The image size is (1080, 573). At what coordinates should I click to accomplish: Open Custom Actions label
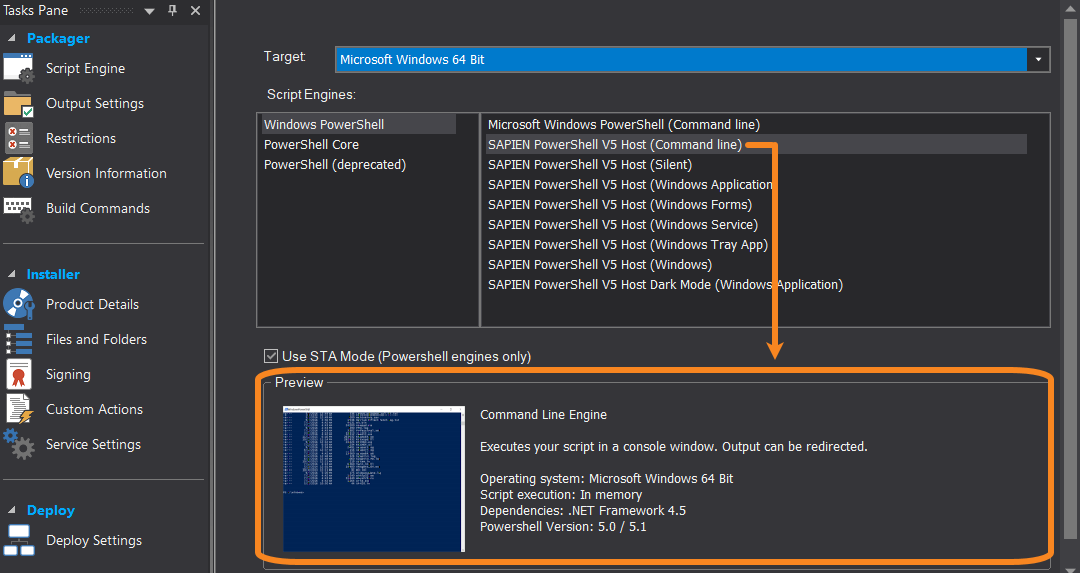pos(94,409)
